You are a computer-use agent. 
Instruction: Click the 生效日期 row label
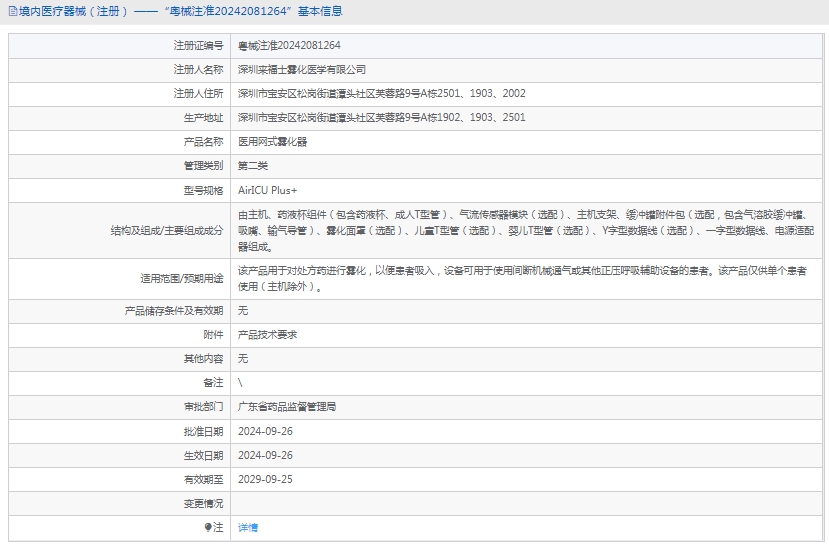tap(203, 455)
